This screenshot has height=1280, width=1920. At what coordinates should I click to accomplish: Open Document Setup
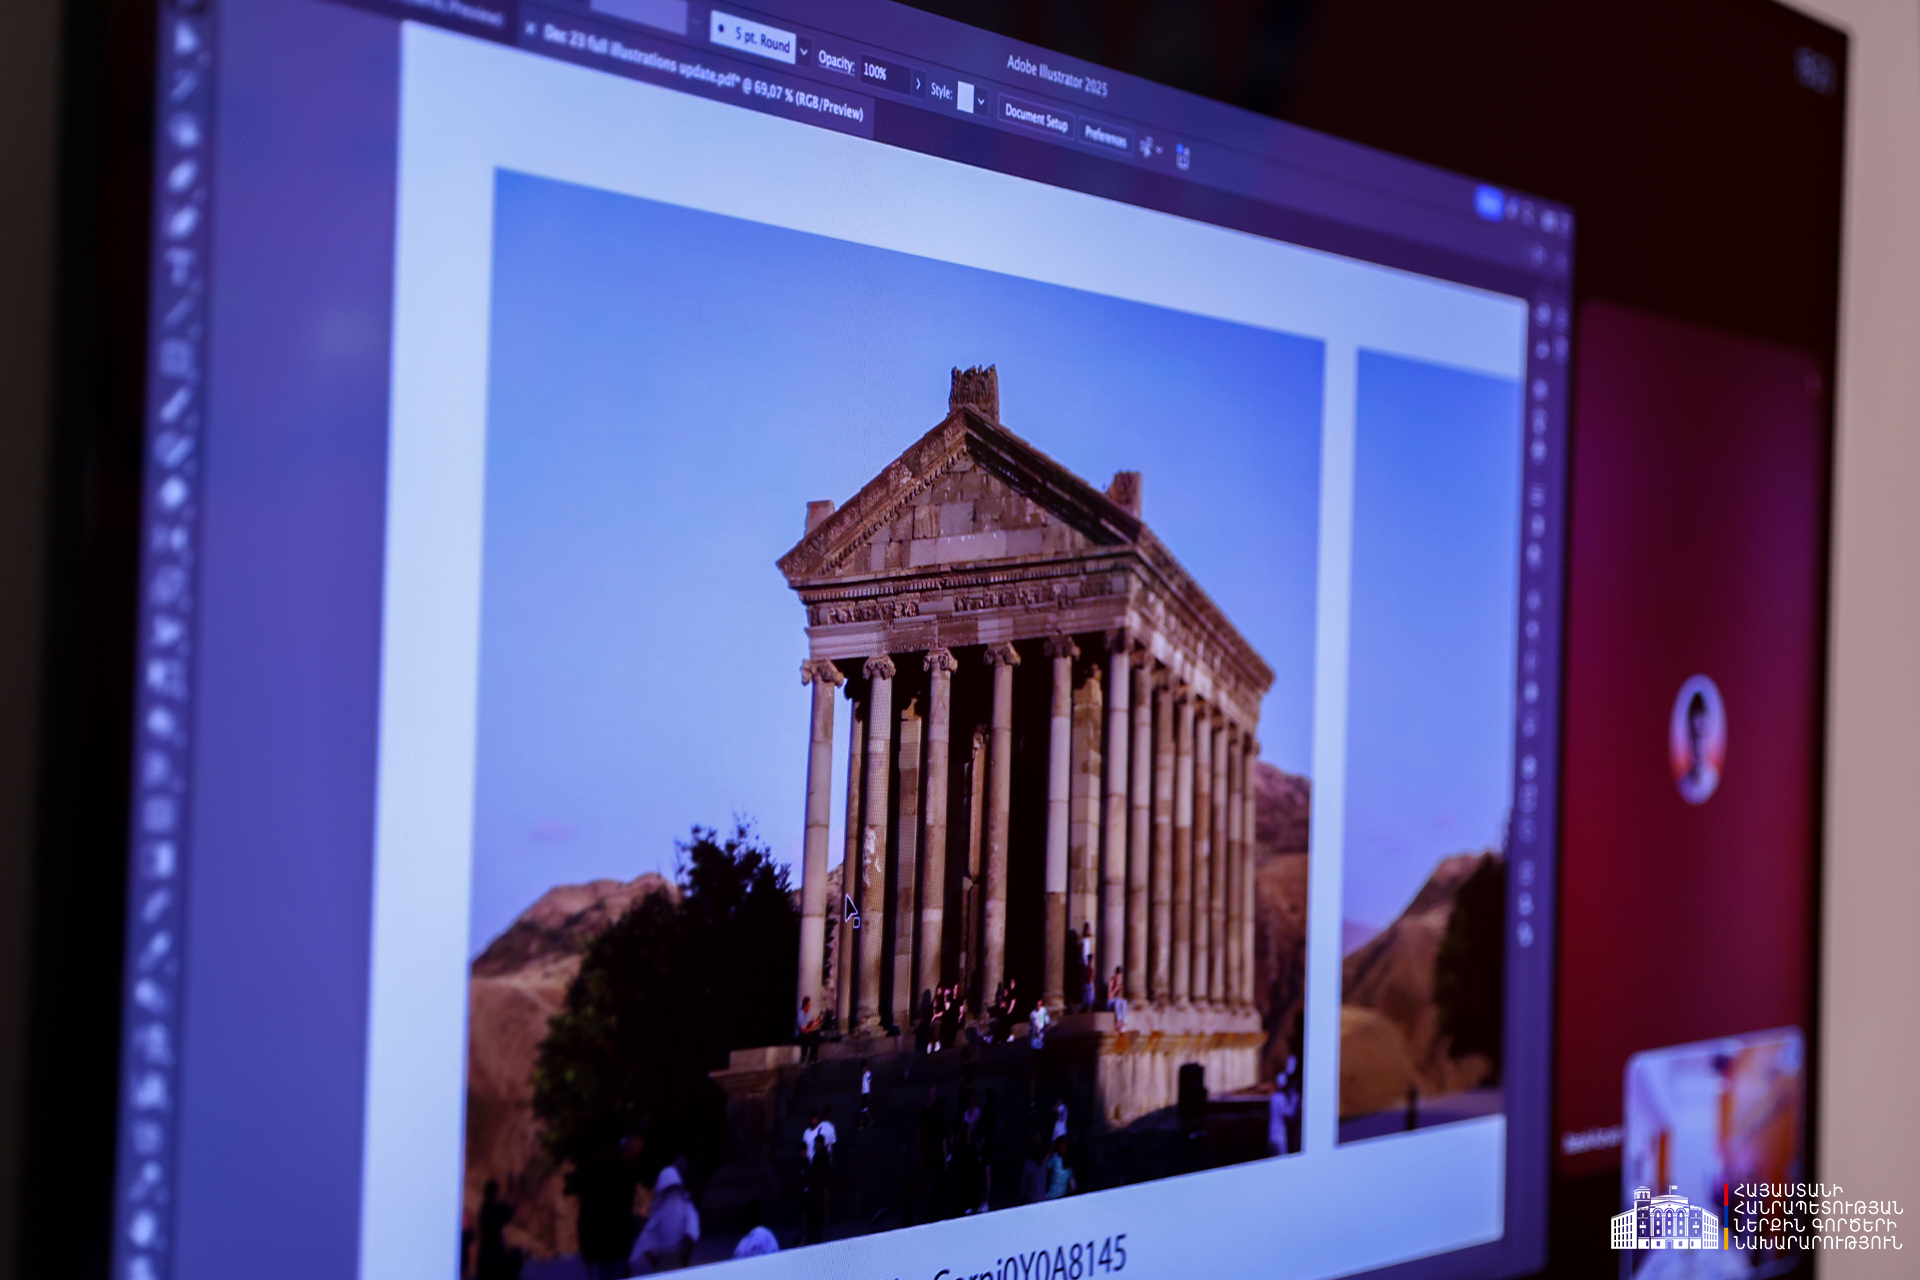tap(1035, 119)
